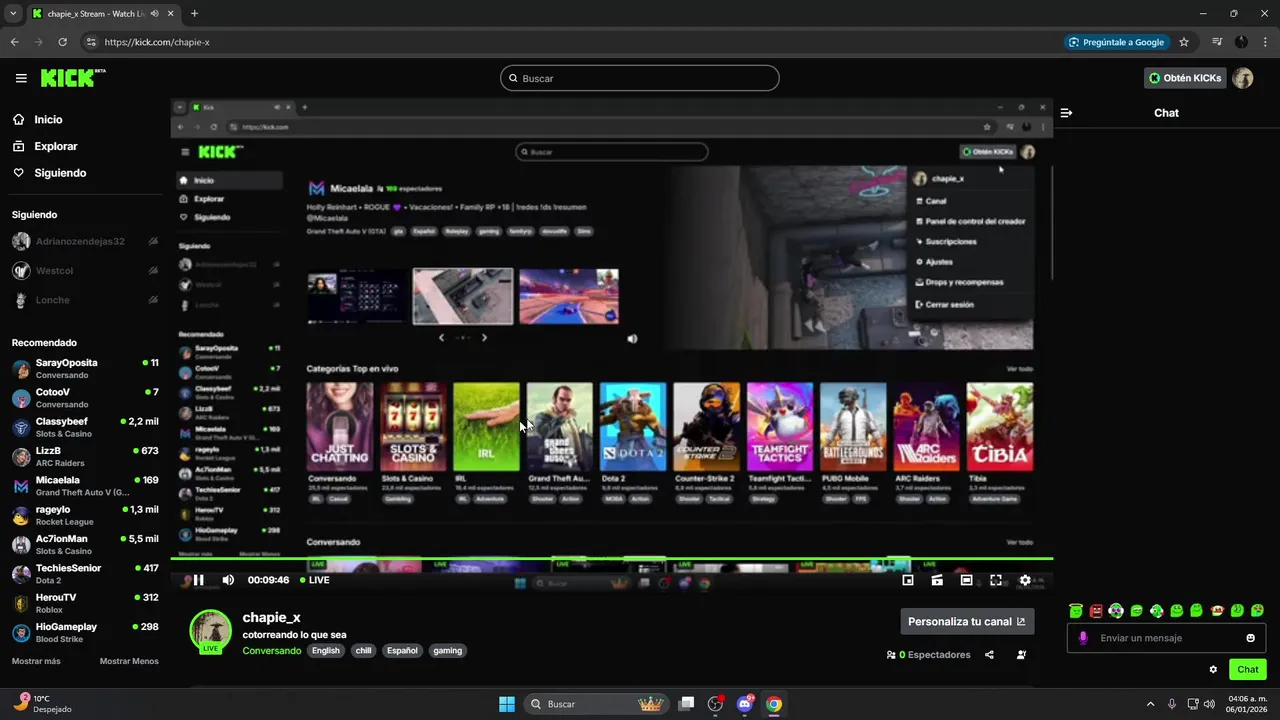The height and width of the screenshot is (720, 1280).
Task: Enter fullscreen in the player
Action: pos(996,580)
